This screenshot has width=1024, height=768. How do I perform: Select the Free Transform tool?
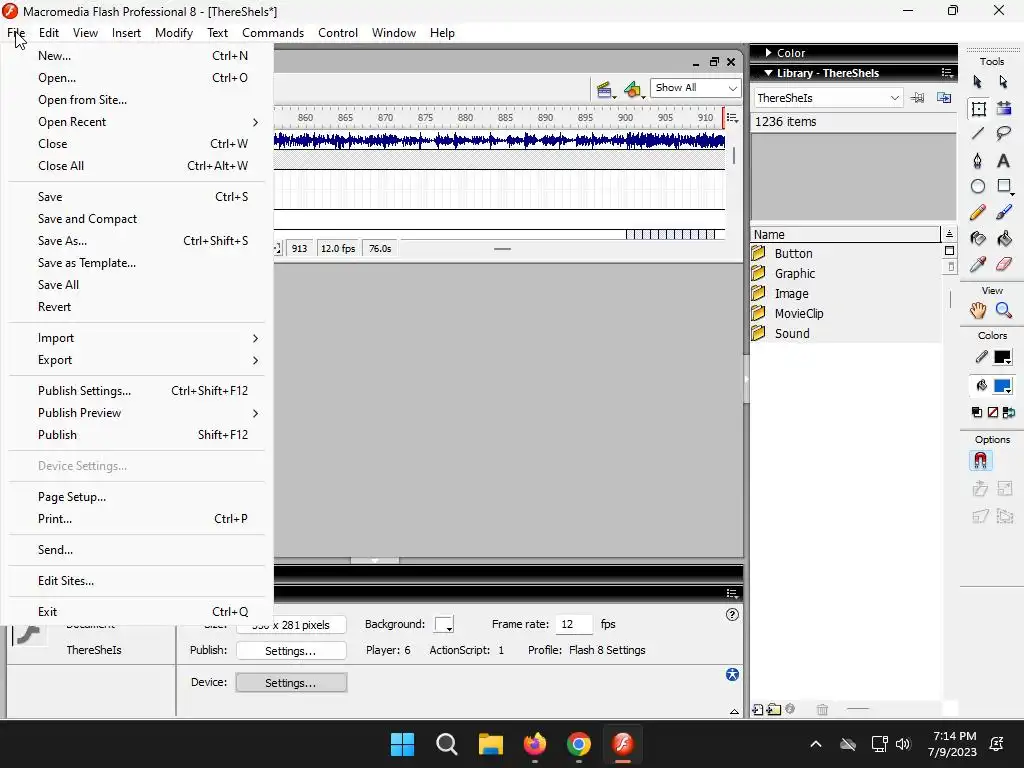978,108
